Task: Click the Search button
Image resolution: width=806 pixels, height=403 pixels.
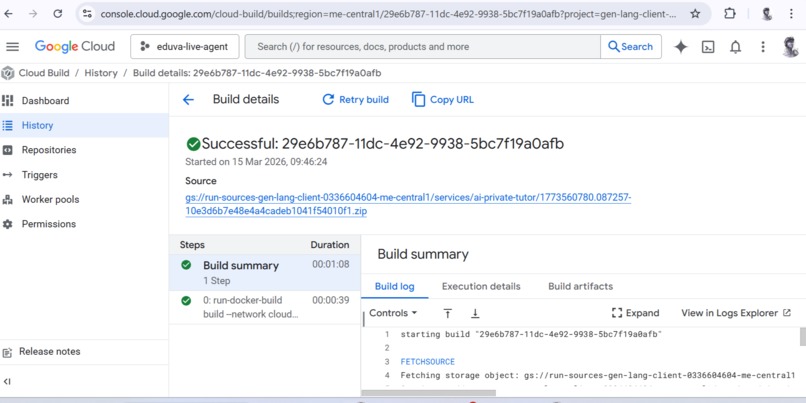Action: (x=631, y=47)
